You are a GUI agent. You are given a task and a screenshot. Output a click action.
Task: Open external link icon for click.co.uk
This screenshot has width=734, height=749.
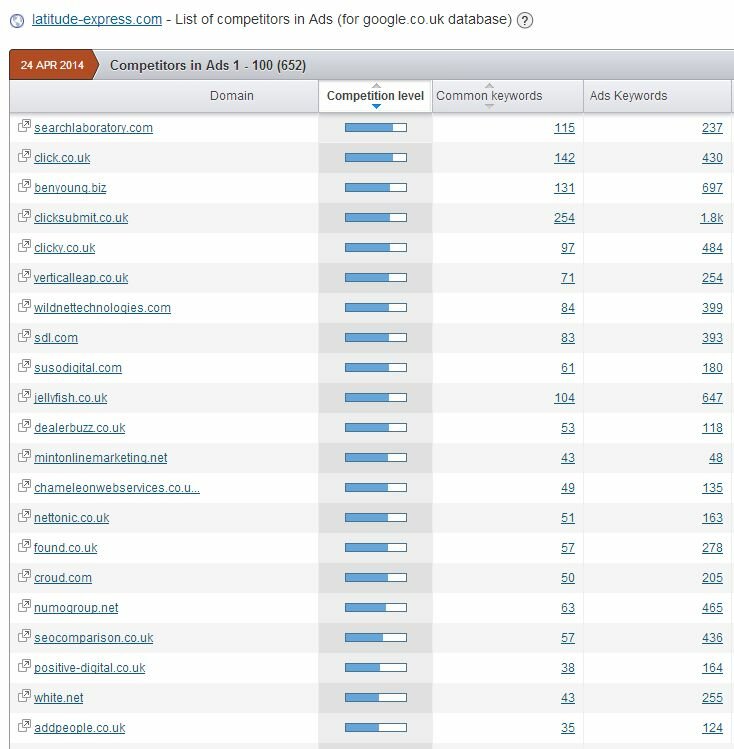(x=24, y=156)
